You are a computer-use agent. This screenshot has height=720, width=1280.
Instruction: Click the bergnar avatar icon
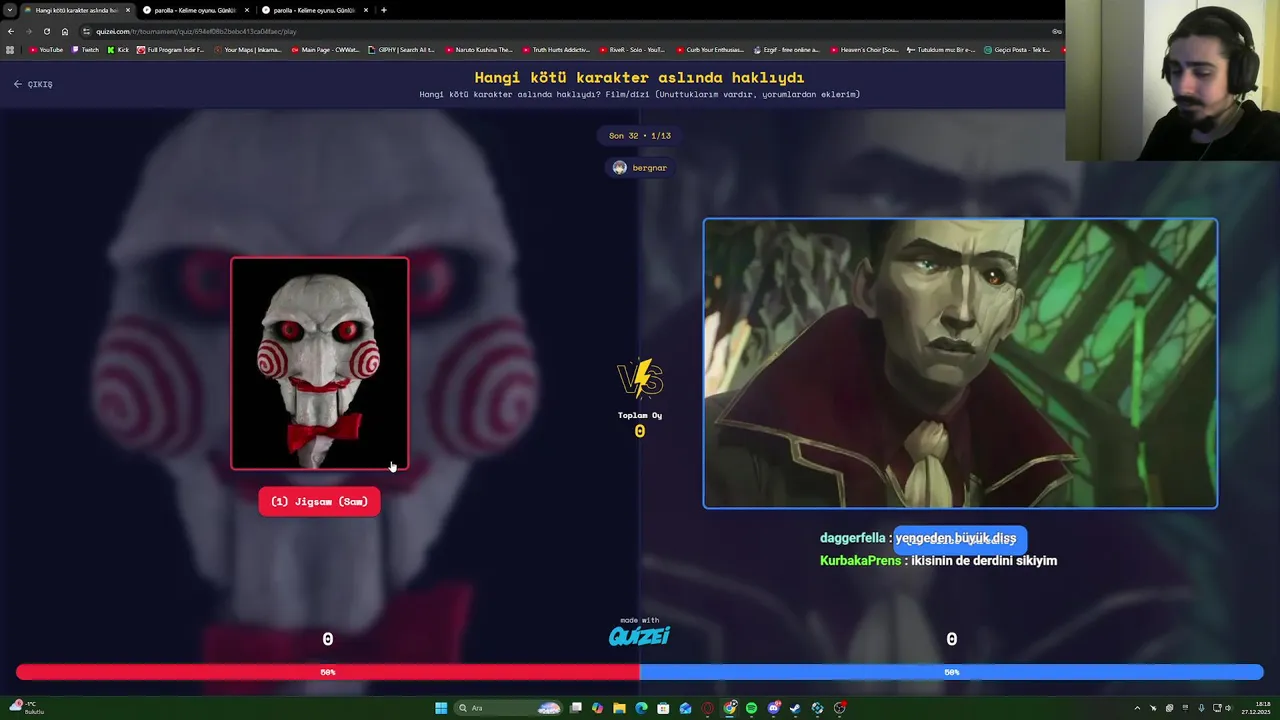[619, 168]
